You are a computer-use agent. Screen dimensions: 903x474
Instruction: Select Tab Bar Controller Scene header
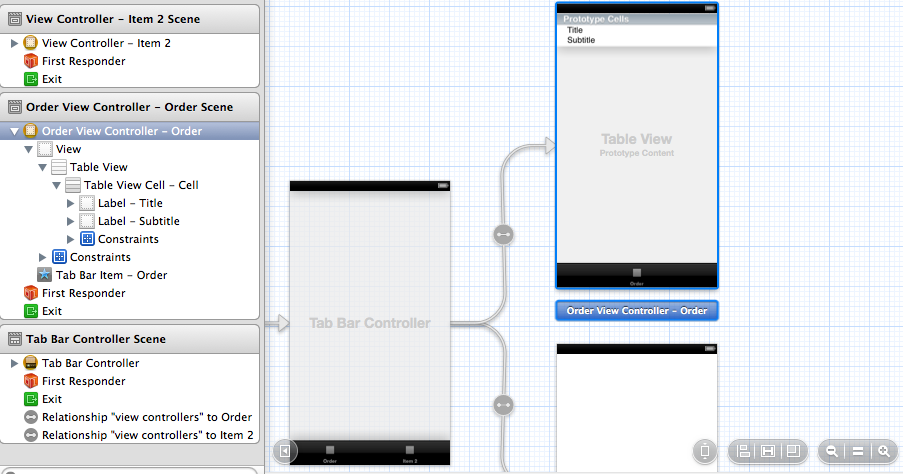click(130, 339)
